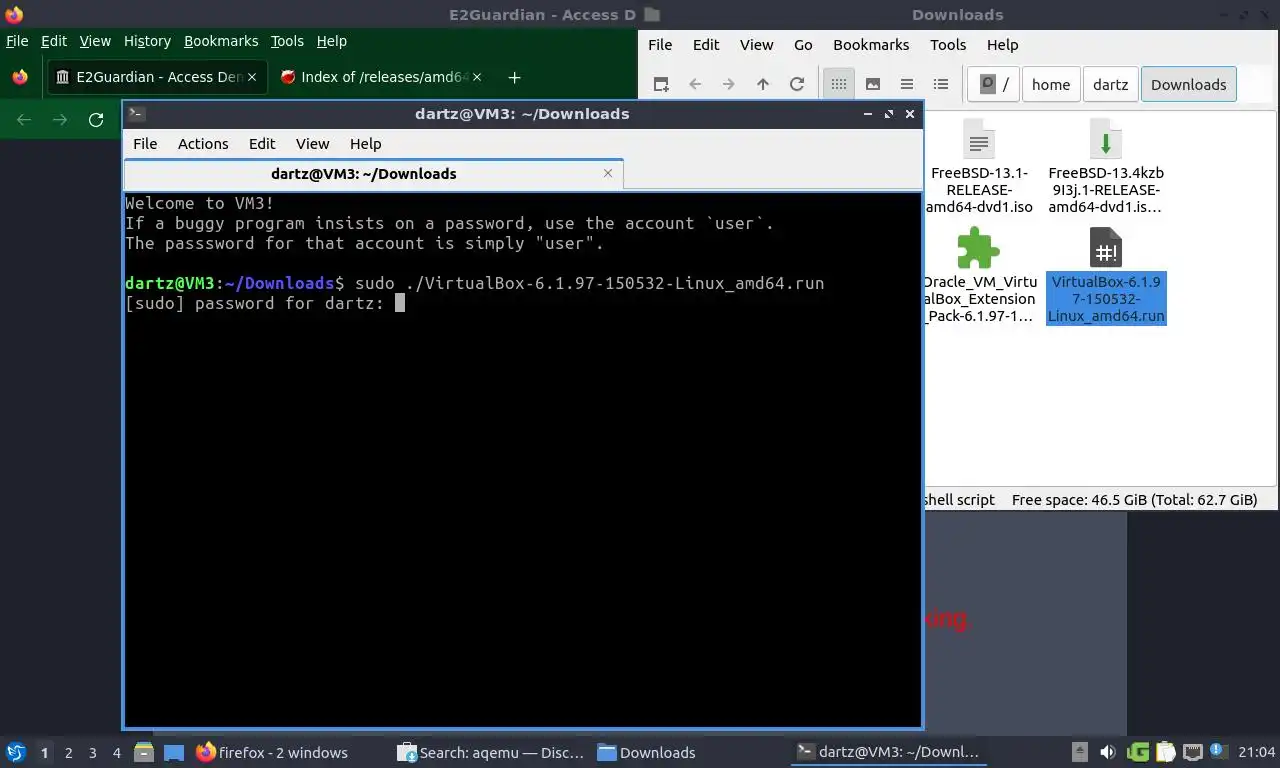Open the volume control tray icon

(1108, 752)
